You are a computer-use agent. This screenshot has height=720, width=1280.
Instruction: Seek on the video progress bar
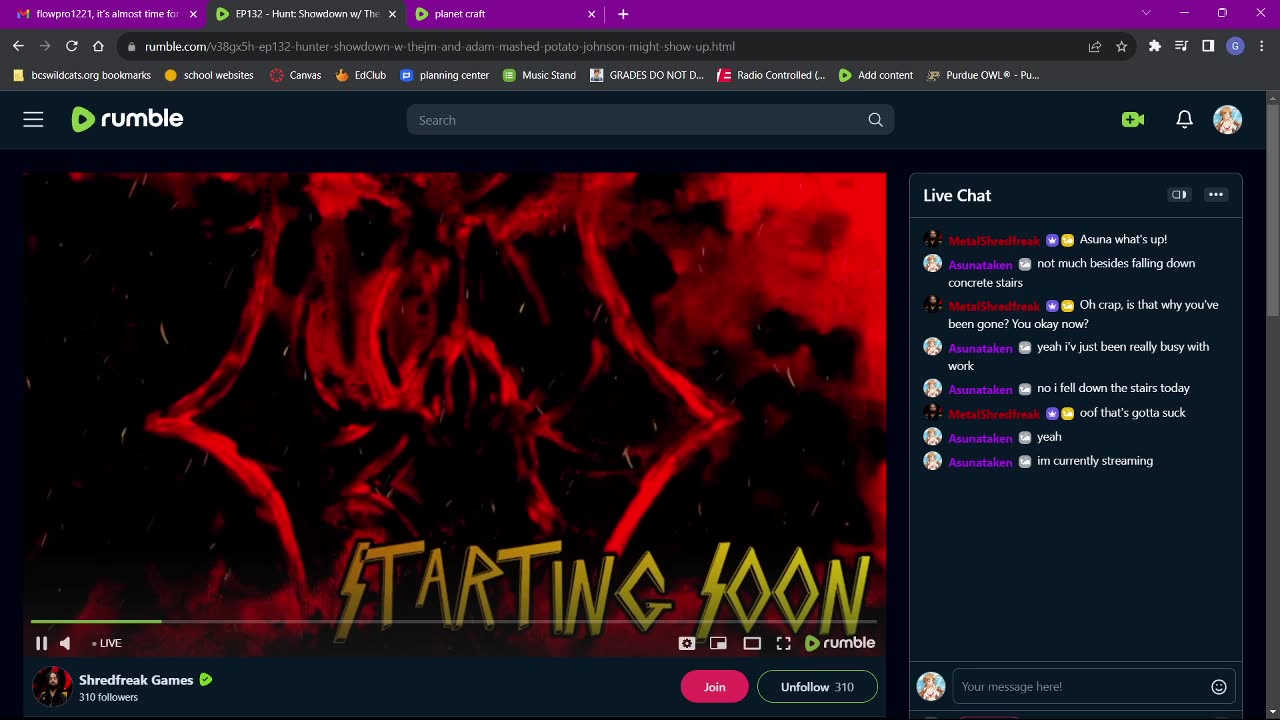454,622
